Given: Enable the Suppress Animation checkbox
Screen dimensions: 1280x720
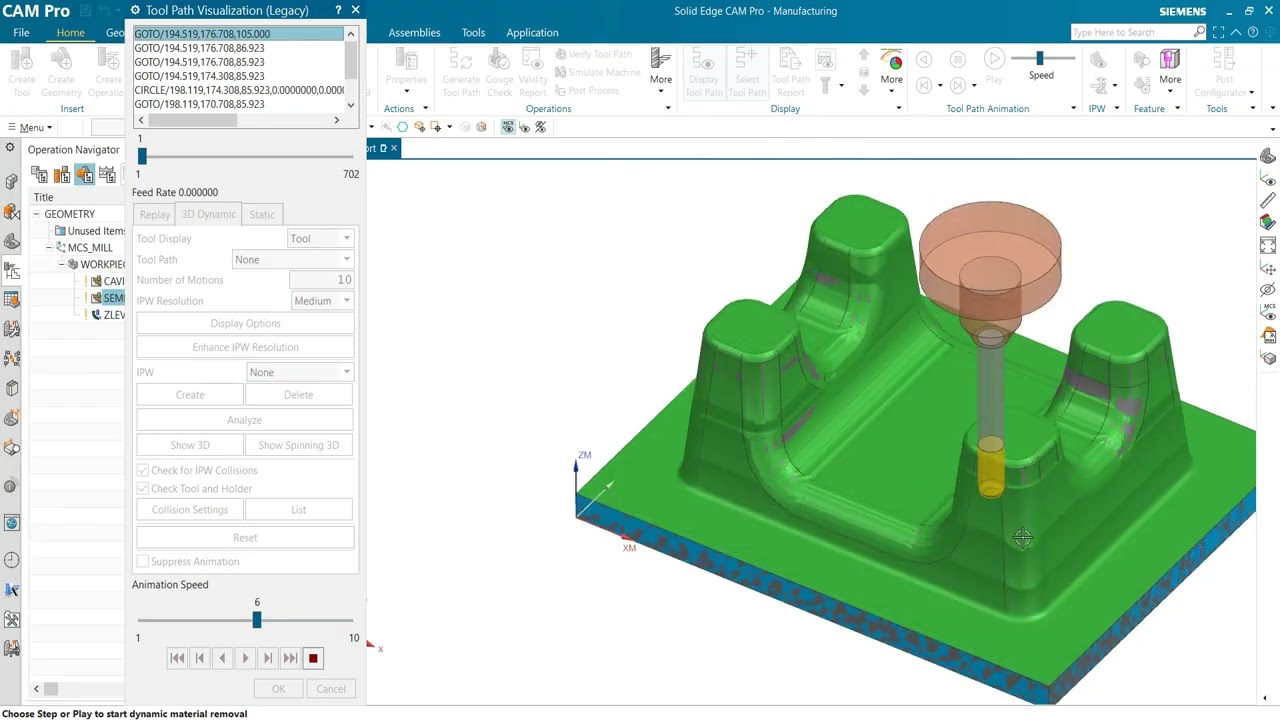Looking at the screenshot, I should click(143, 561).
